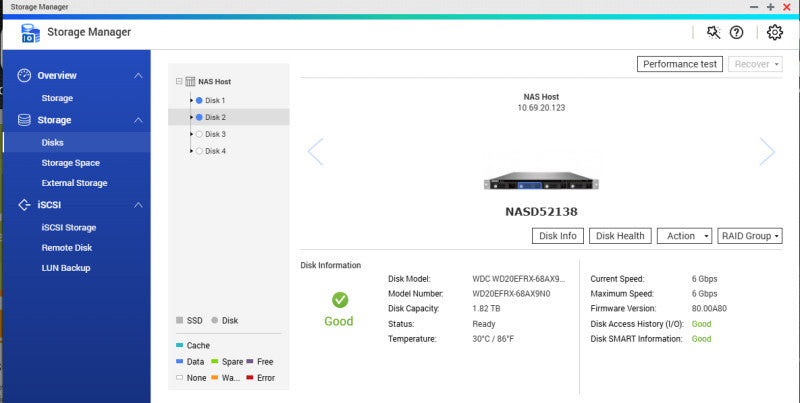Viewport: 800px width, 403px height.
Task: Click the Storage Manager logo icon
Action: (31, 33)
